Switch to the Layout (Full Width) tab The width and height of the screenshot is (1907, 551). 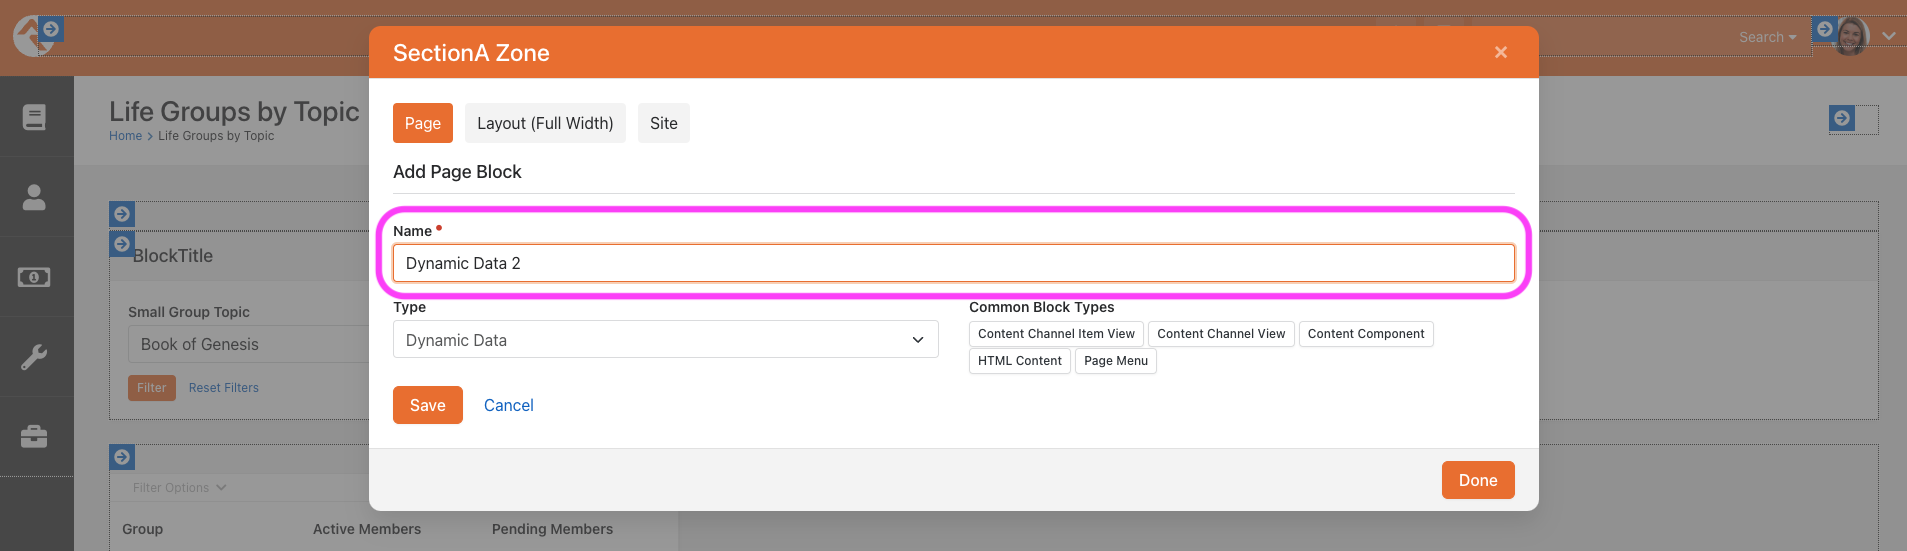coord(545,123)
